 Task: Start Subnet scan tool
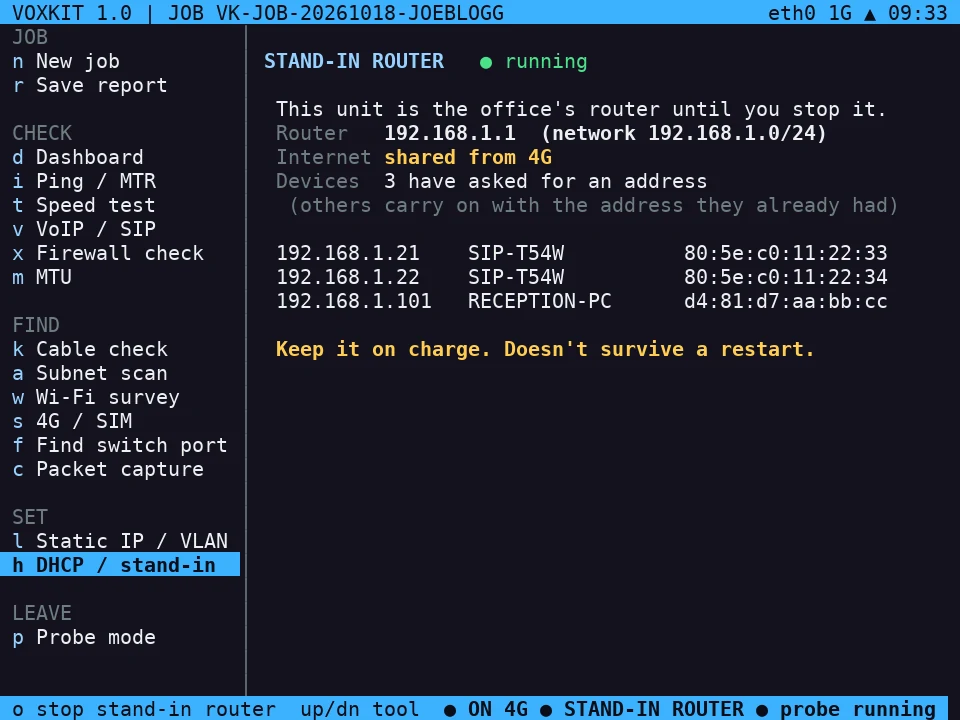tap(120, 373)
